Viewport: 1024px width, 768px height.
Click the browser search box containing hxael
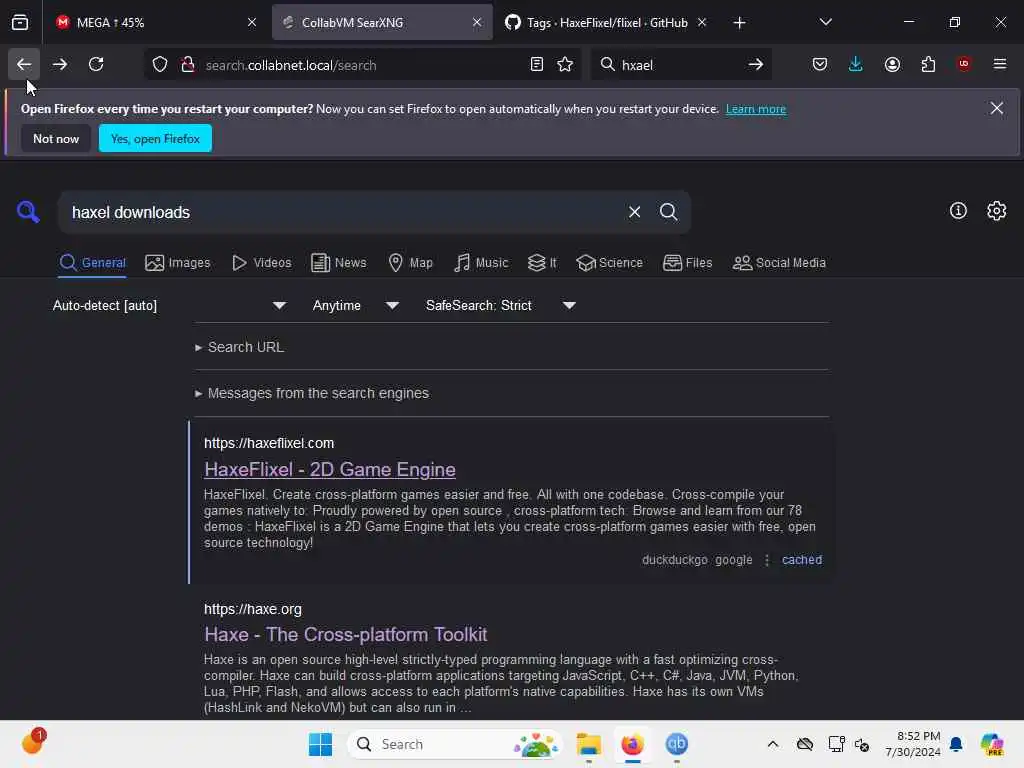(679, 65)
